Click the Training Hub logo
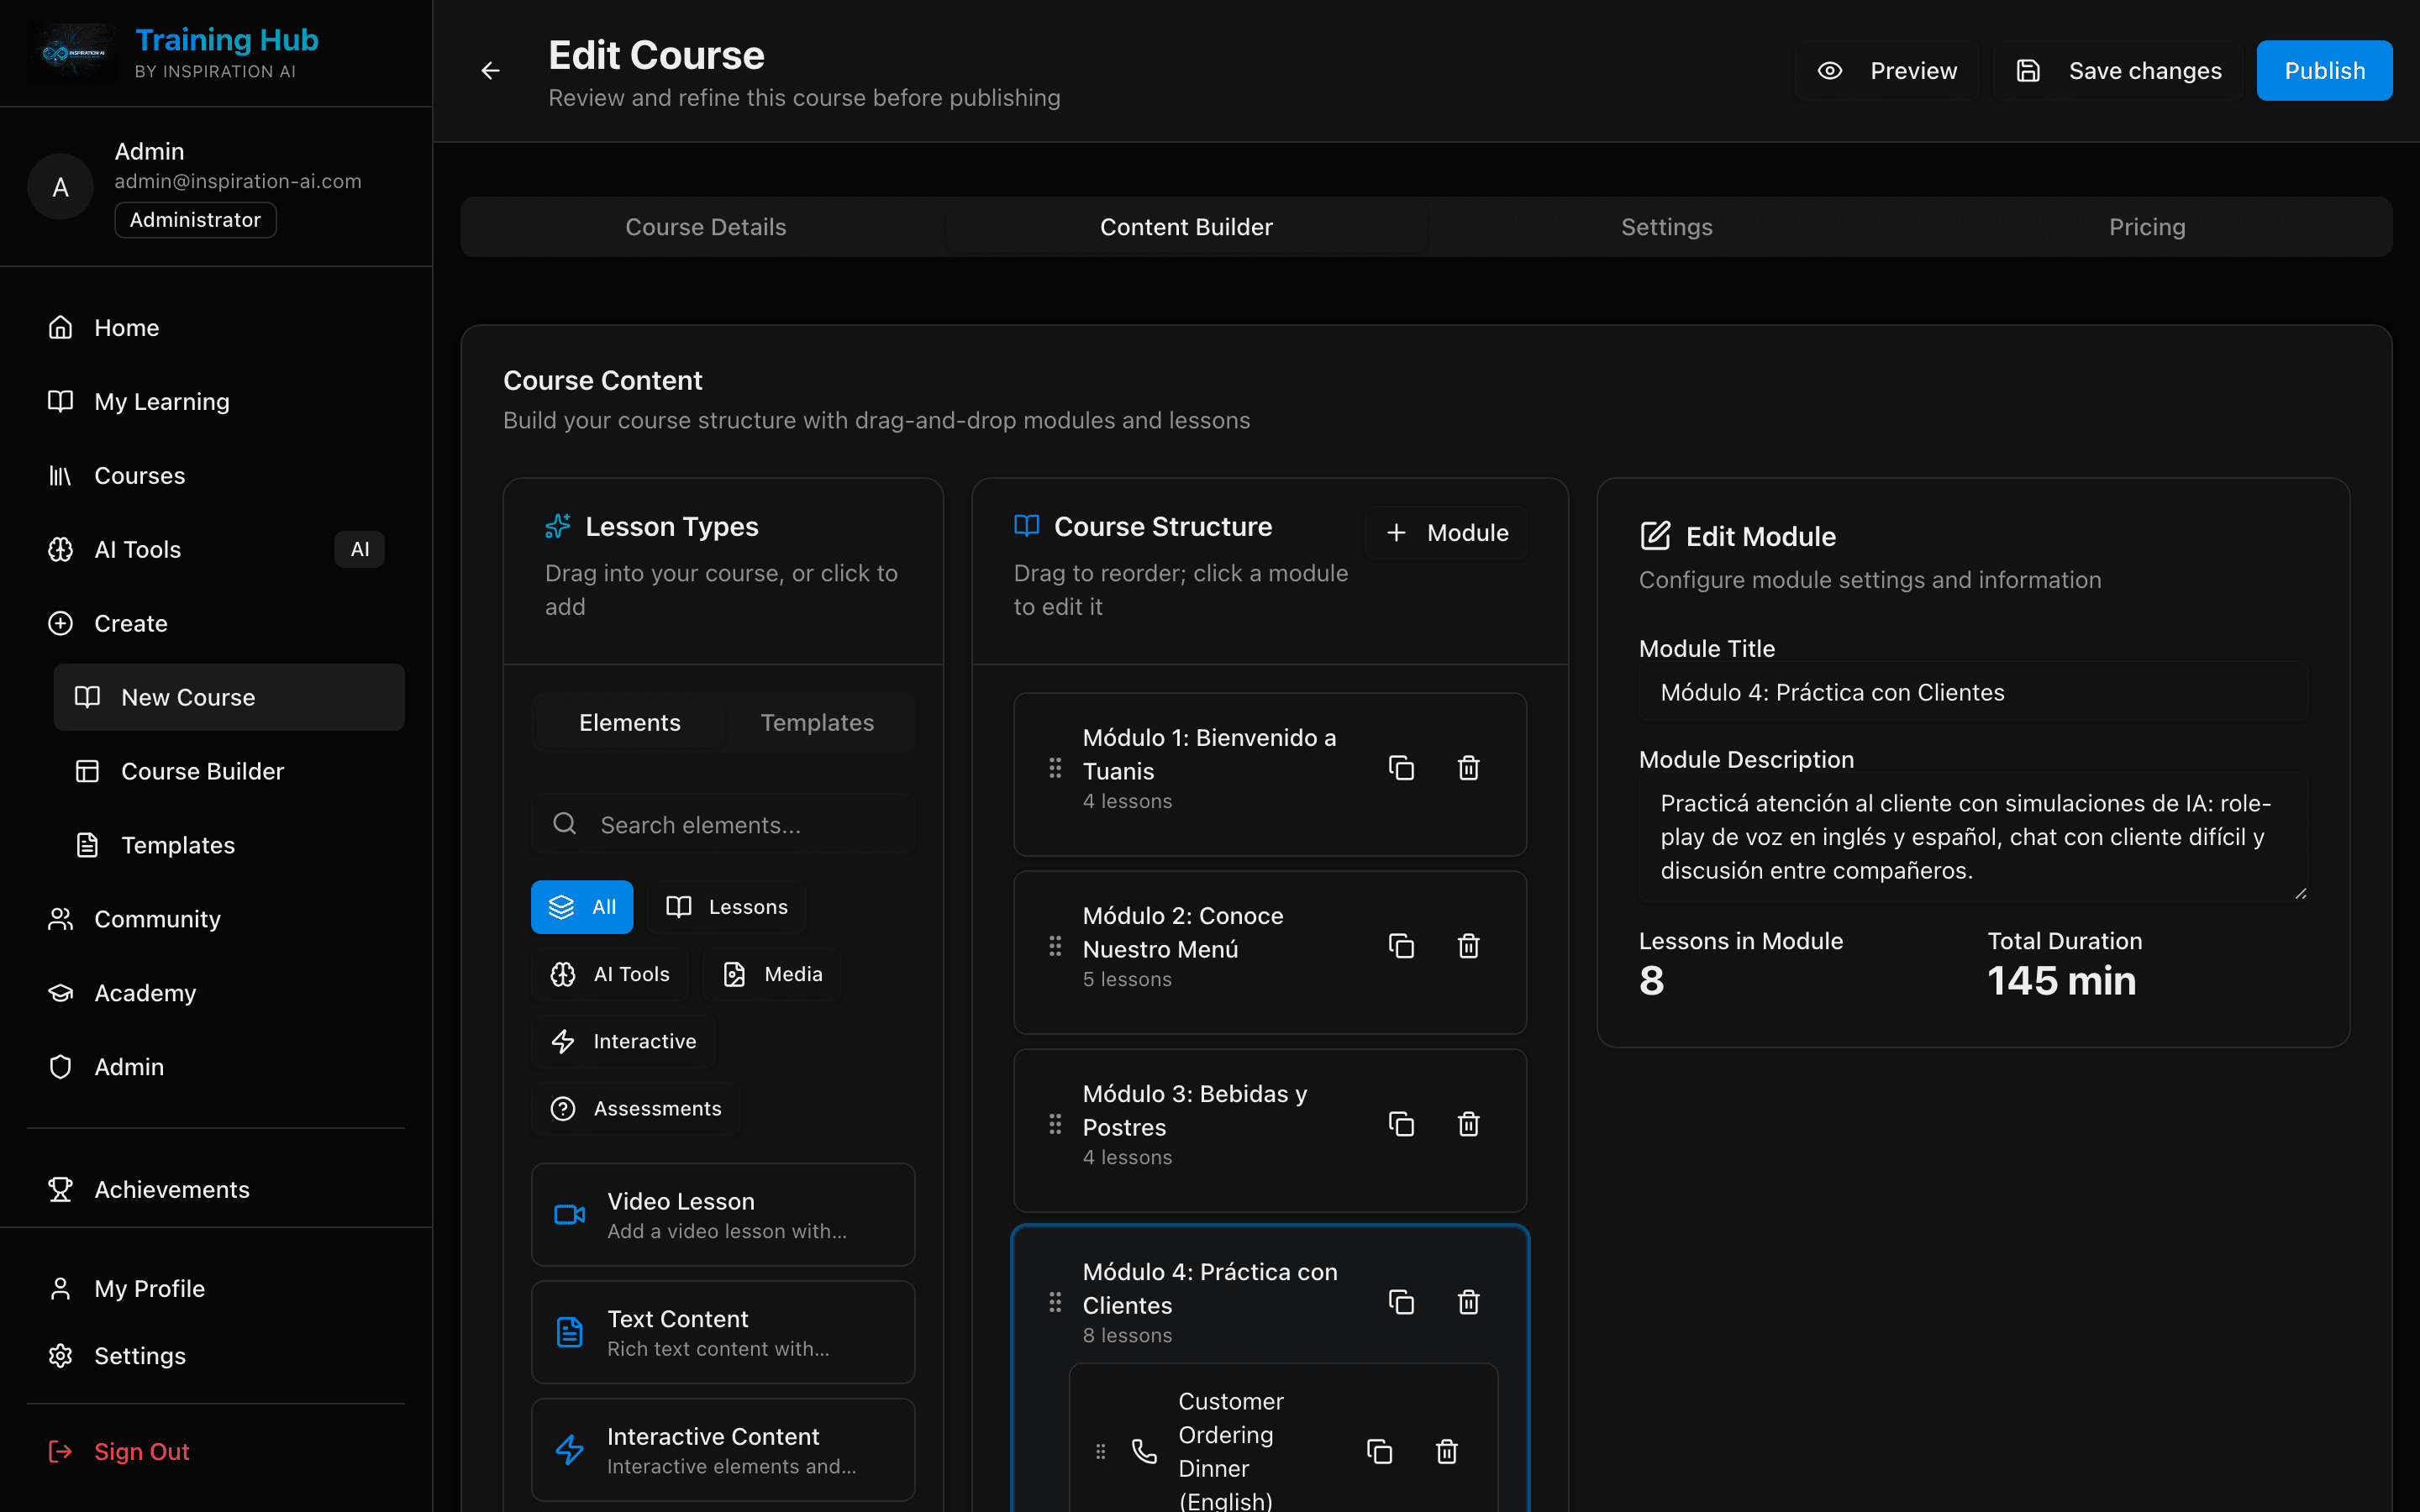 point(74,53)
